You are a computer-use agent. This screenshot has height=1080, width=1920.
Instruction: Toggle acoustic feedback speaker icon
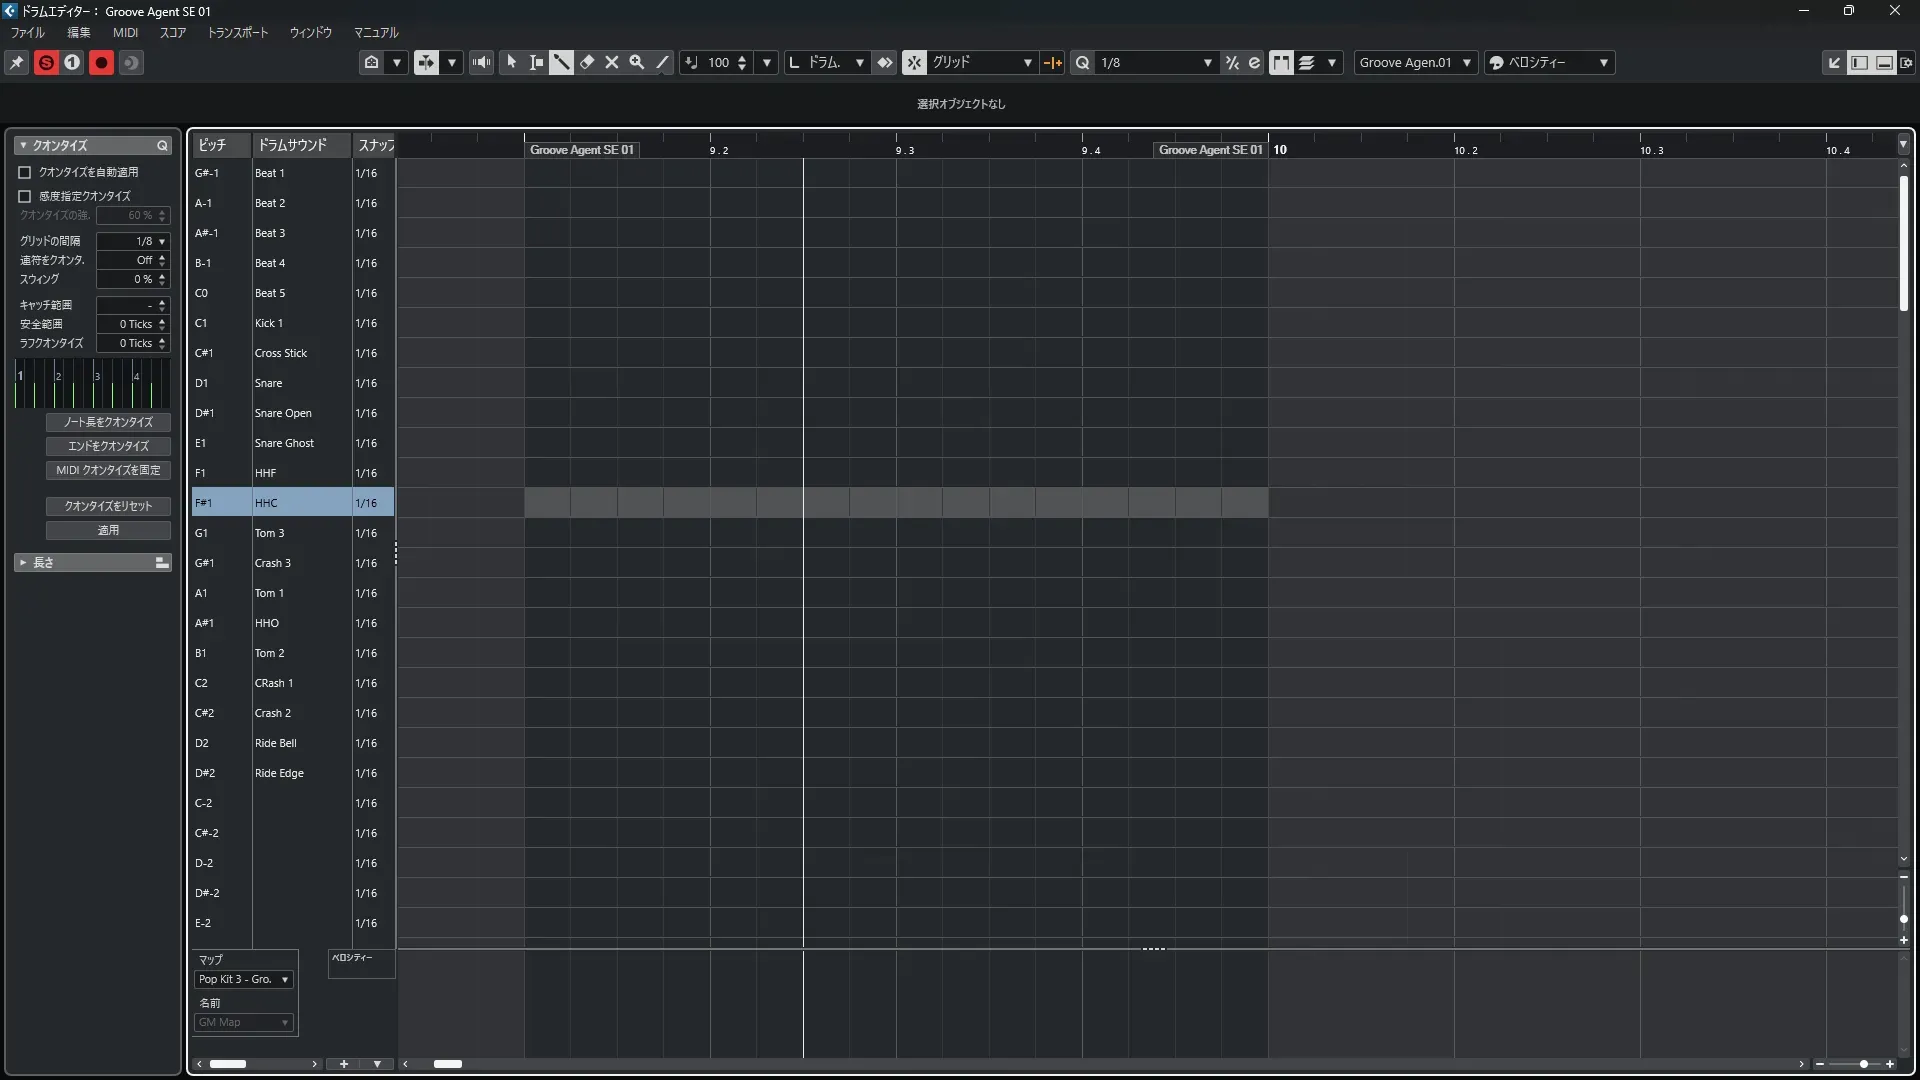tap(482, 62)
